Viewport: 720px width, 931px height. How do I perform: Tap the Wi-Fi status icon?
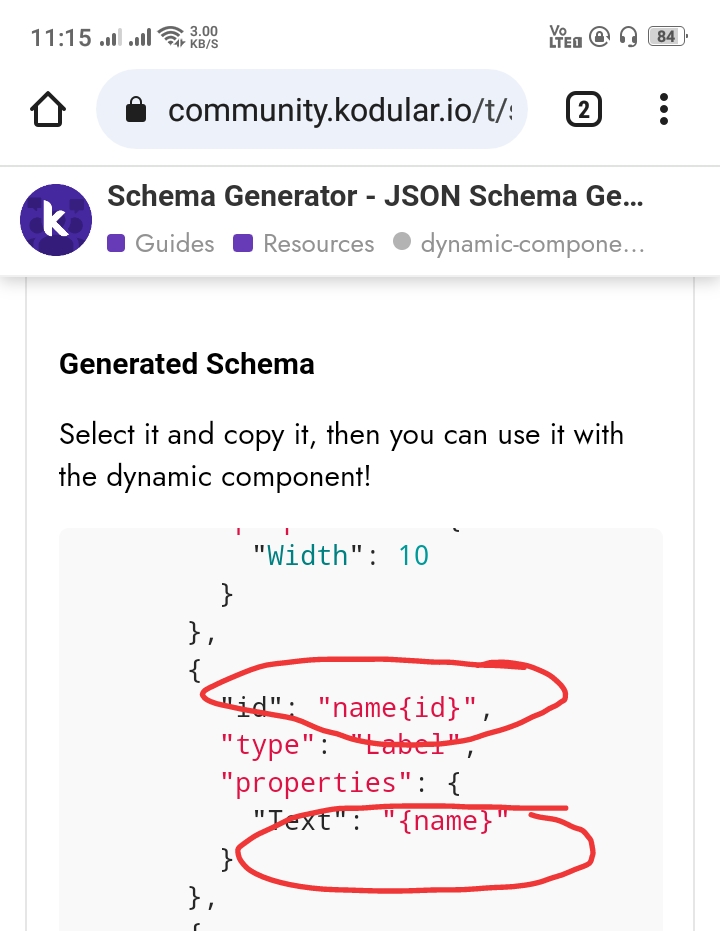pos(172,36)
